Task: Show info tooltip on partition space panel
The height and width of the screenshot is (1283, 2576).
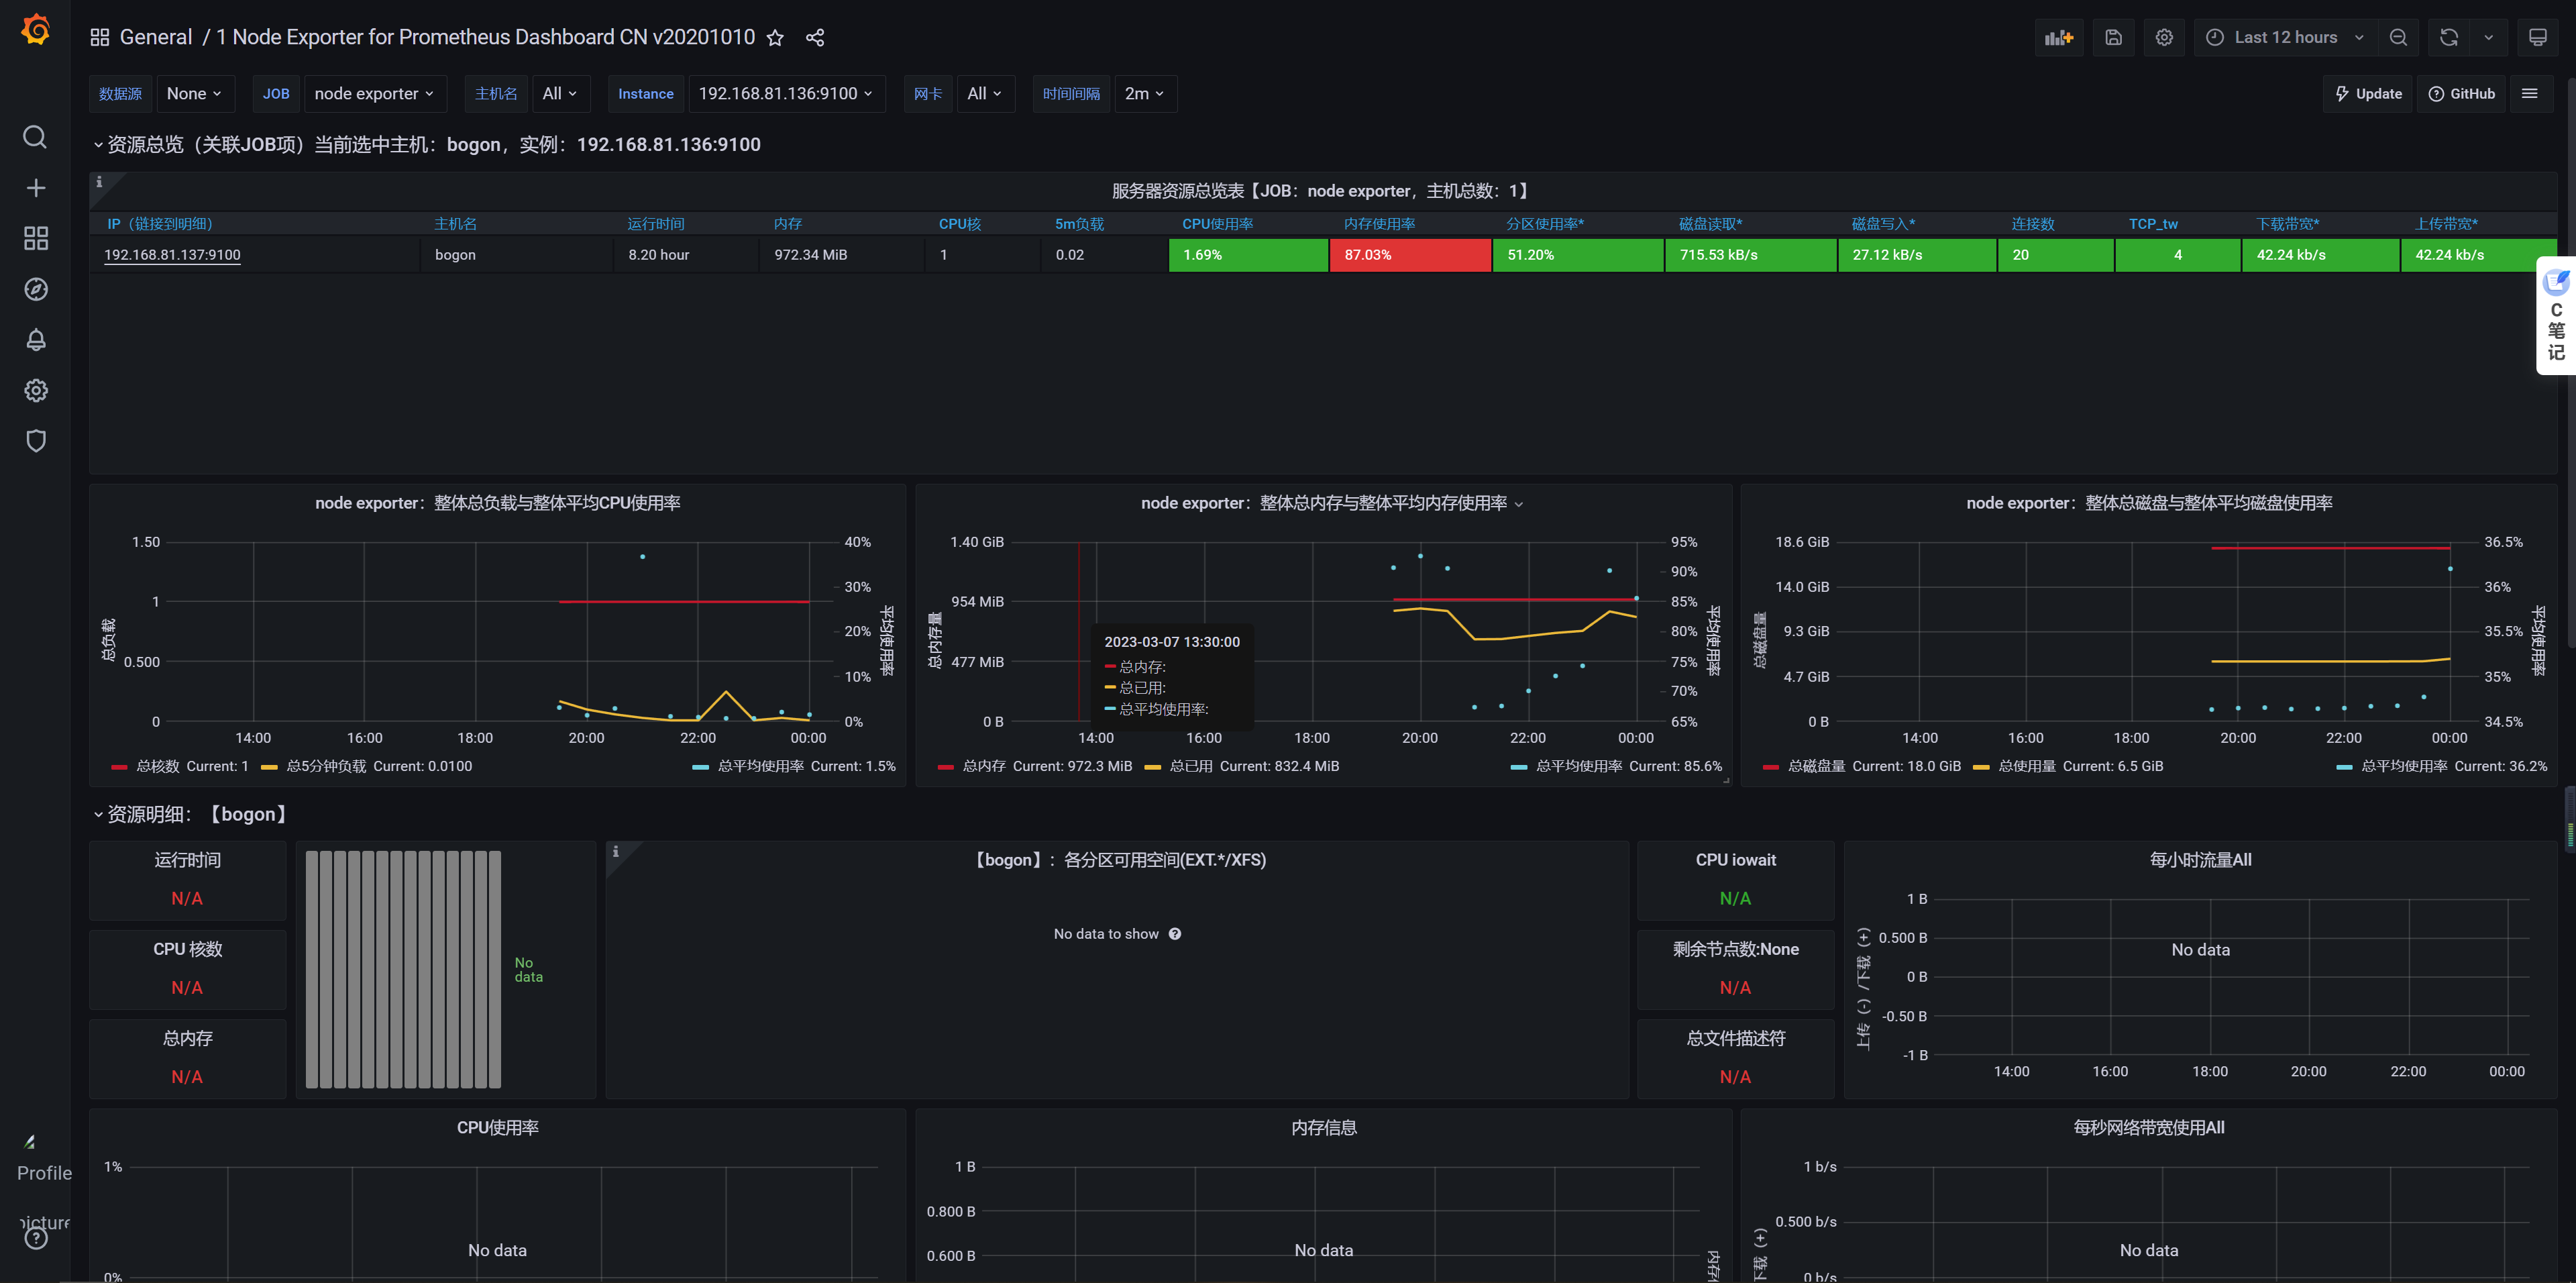Action: click(616, 851)
